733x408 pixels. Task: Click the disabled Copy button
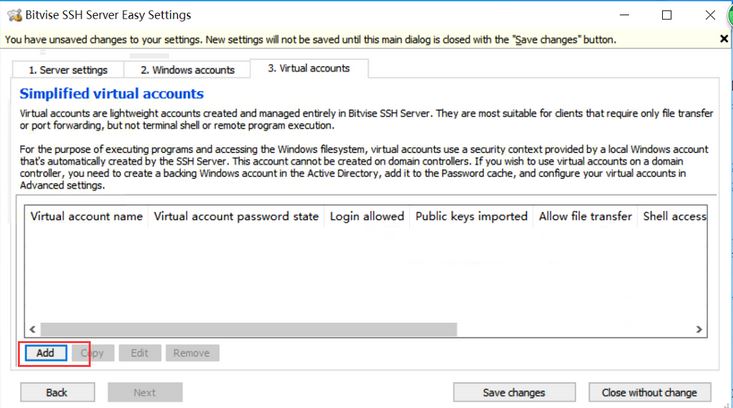[93, 353]
